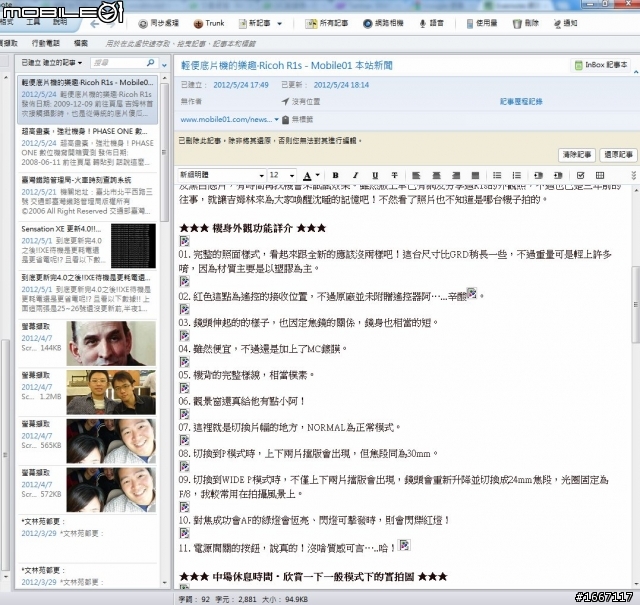640x605 pixels.
Task: Click the 清除記事 button
Action: [x=577, y=155]
